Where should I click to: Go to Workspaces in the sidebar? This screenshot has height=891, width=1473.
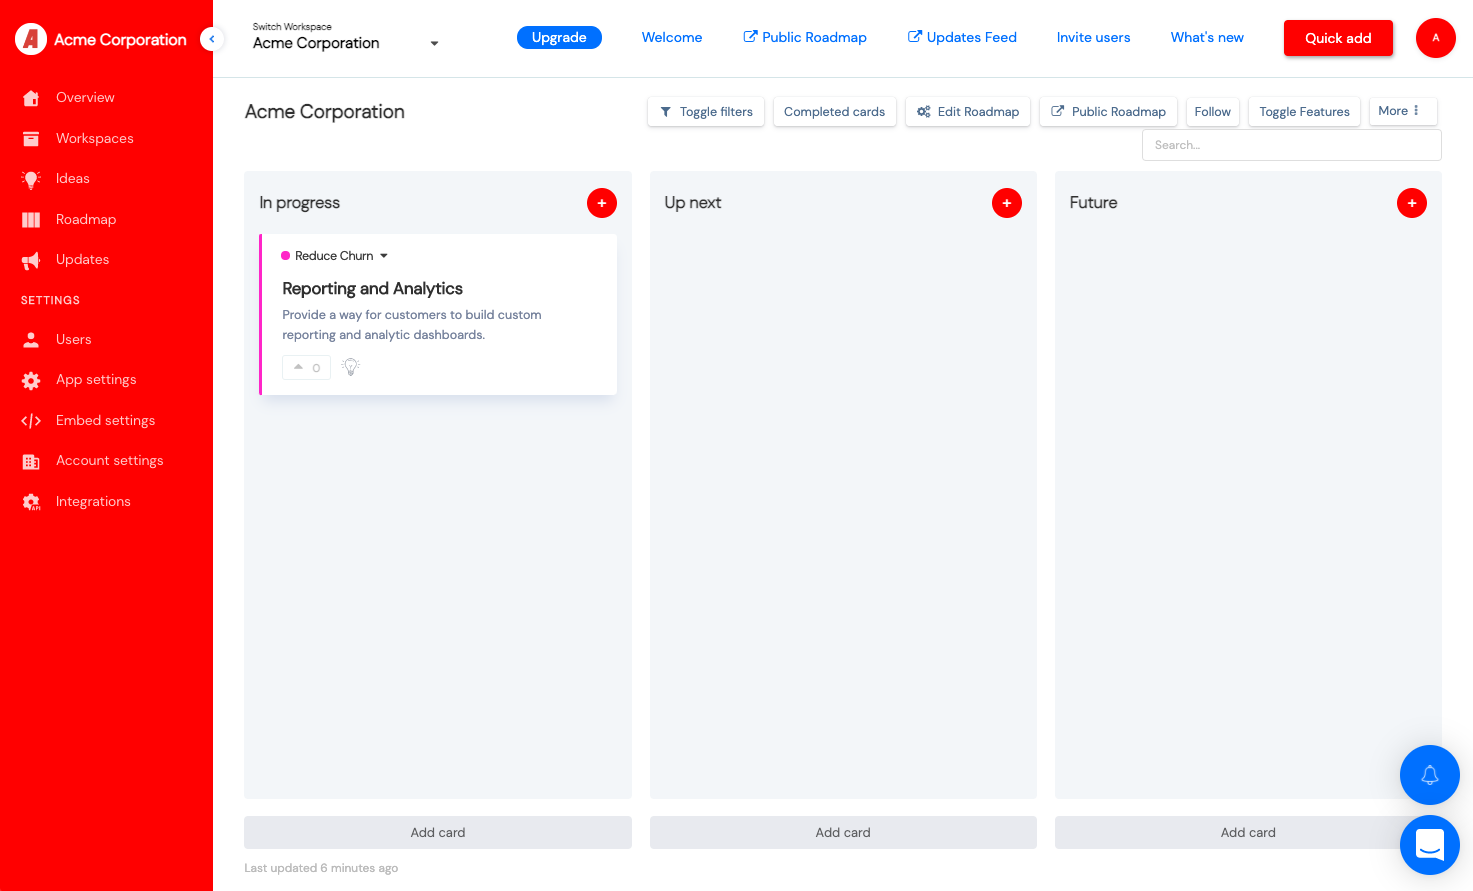[x=95, y=138]
